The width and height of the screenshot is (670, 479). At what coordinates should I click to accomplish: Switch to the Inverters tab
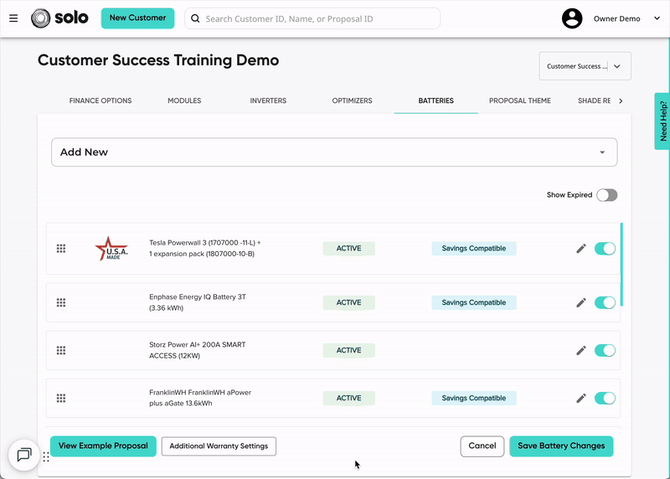(x=268, y=101)
